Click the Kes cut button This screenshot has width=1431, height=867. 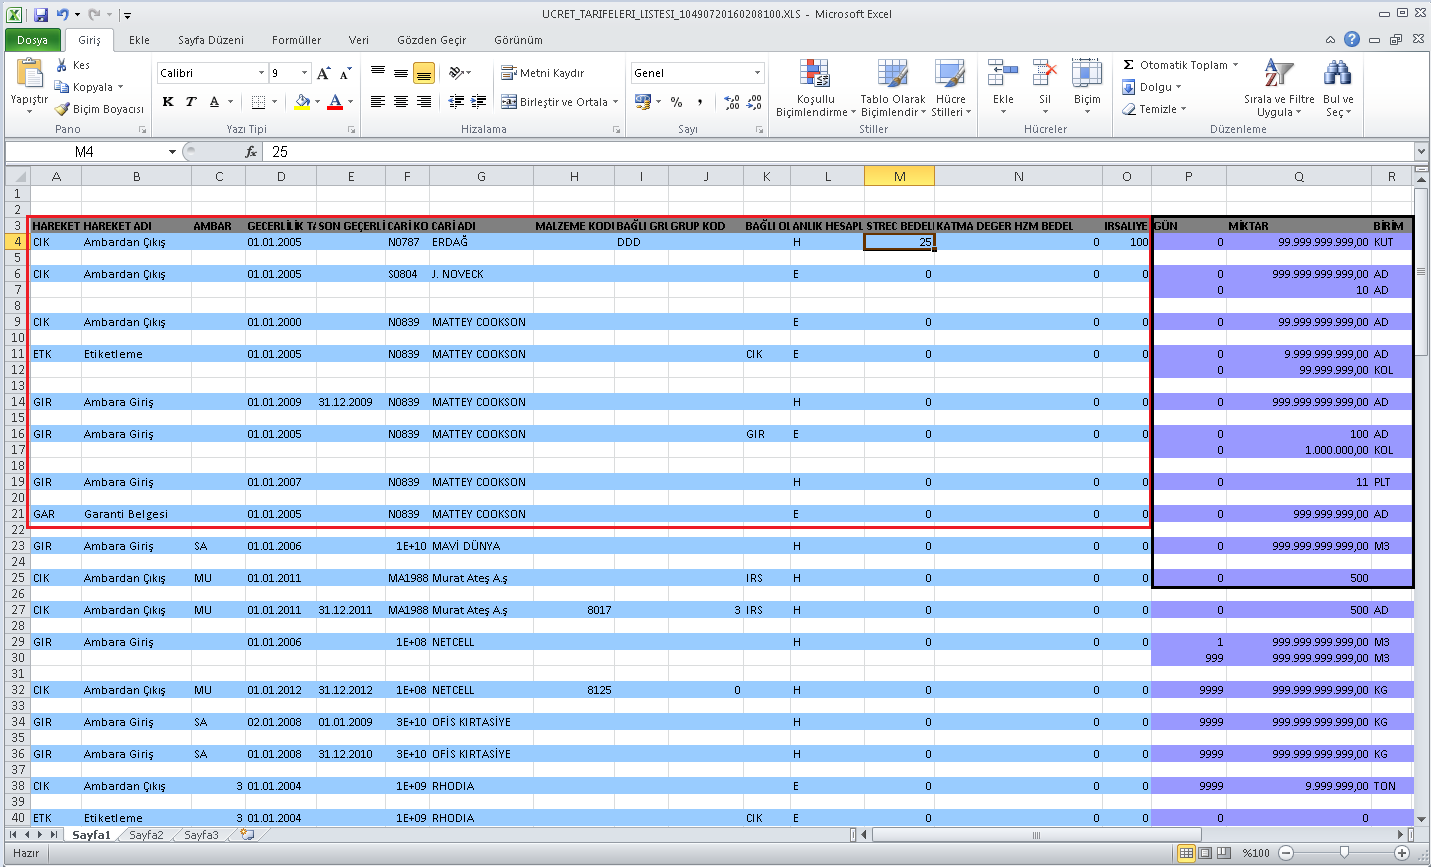point(72,65)
